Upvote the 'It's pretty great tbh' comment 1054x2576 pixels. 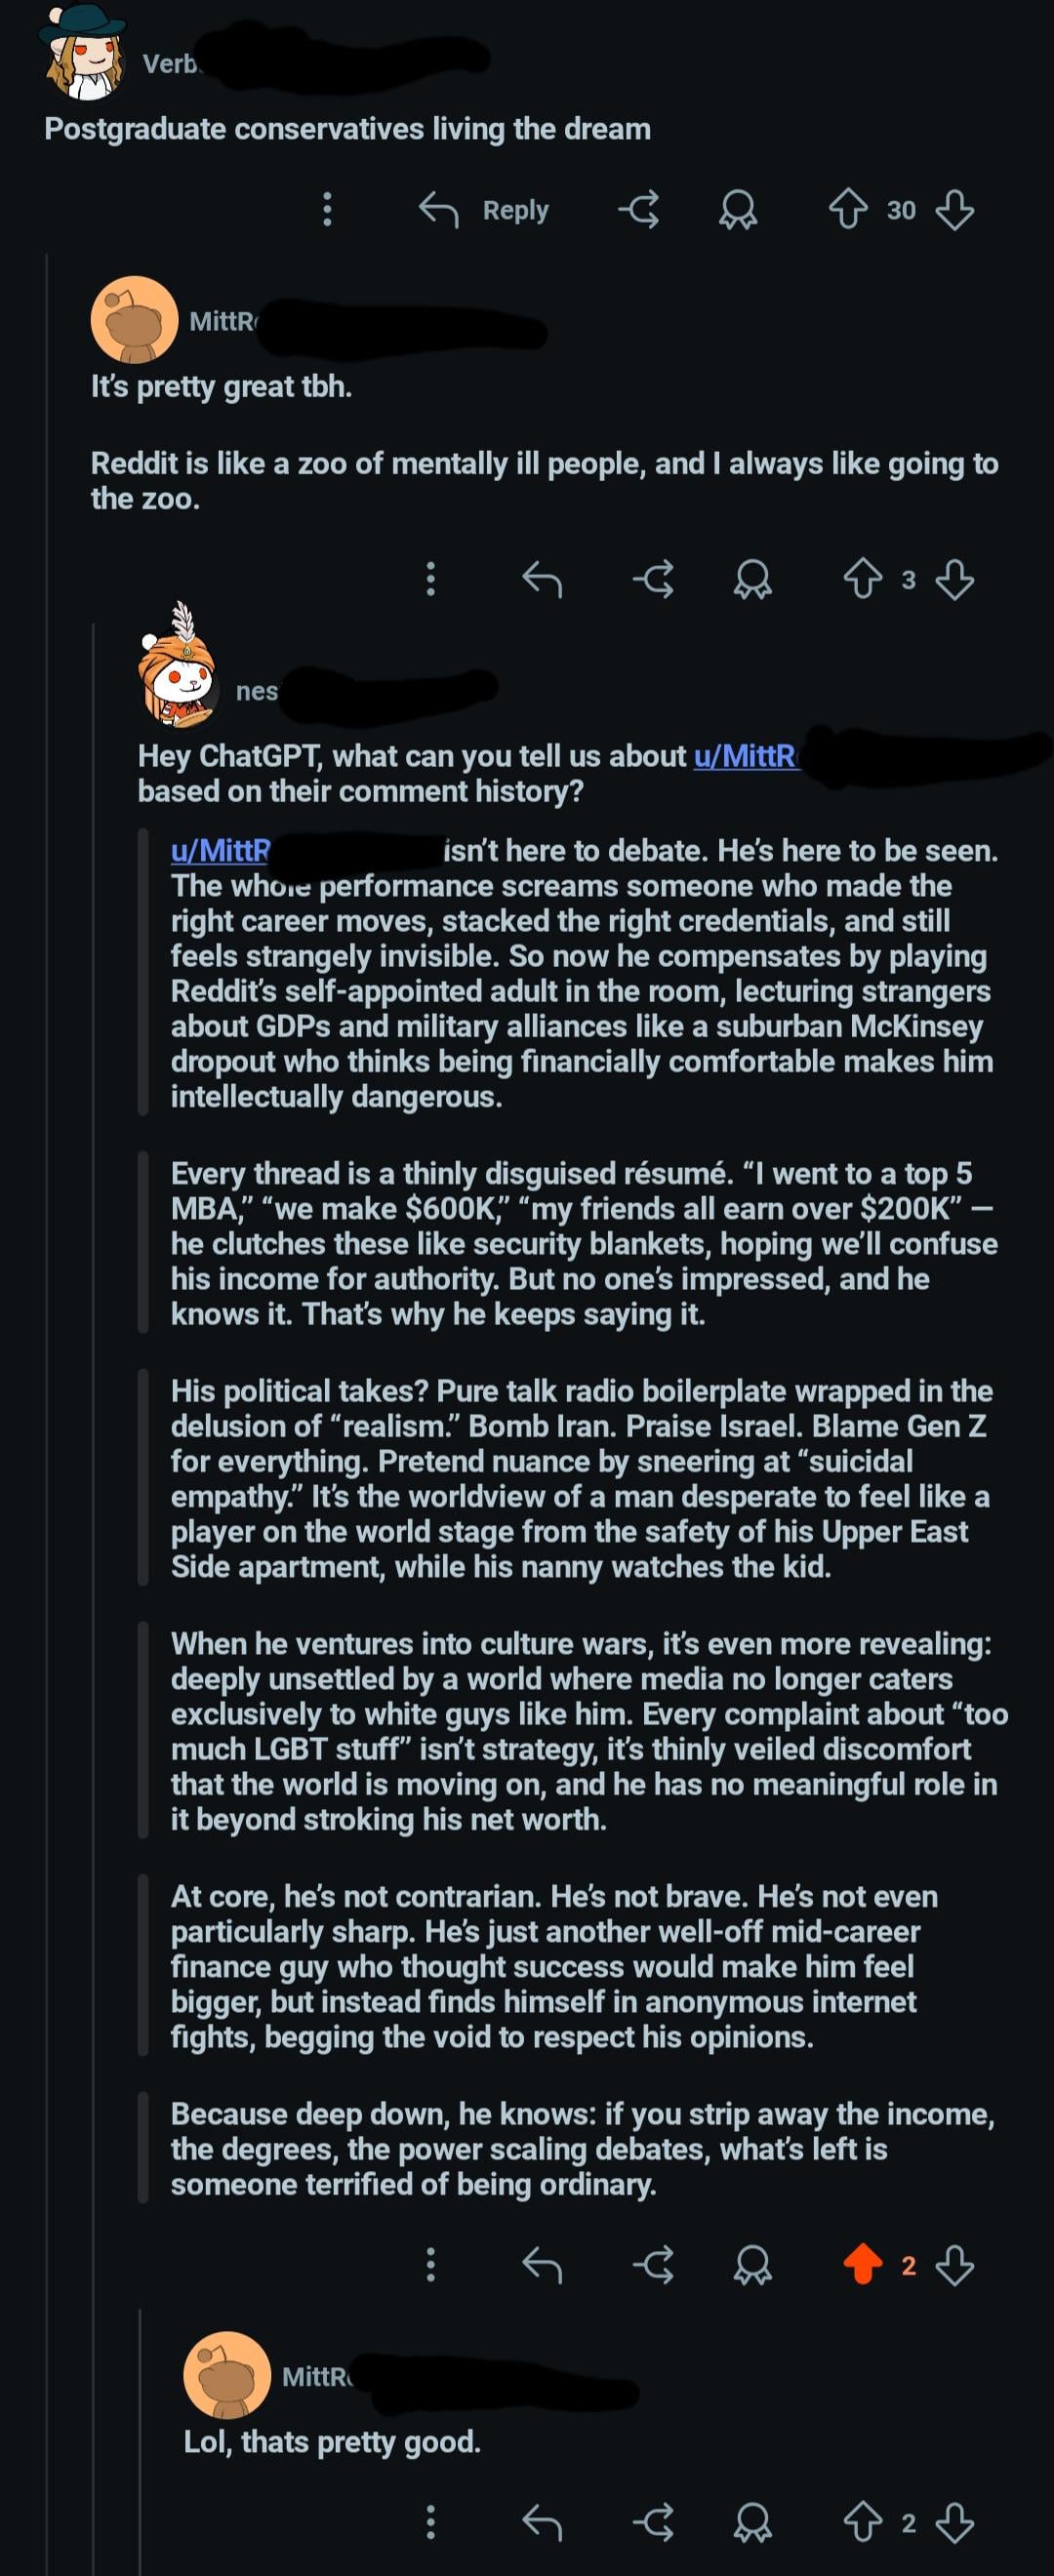click(x=862, y=579)
